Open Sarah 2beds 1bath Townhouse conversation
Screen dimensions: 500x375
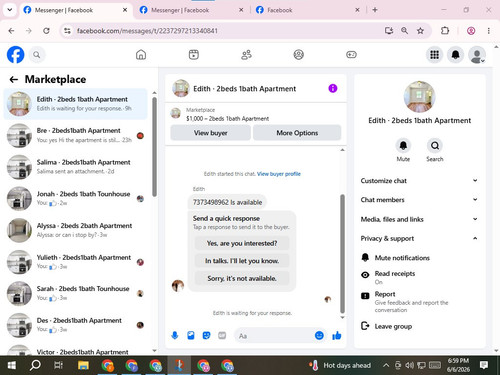(x=75, y=293)
